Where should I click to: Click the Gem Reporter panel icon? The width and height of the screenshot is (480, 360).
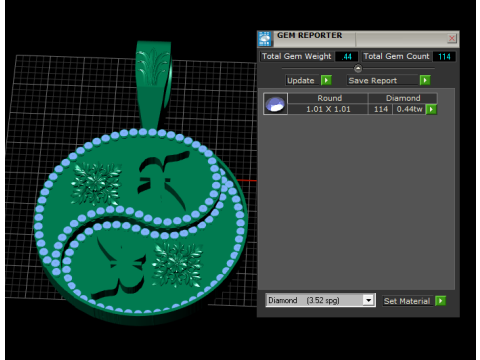click(265, 39)
